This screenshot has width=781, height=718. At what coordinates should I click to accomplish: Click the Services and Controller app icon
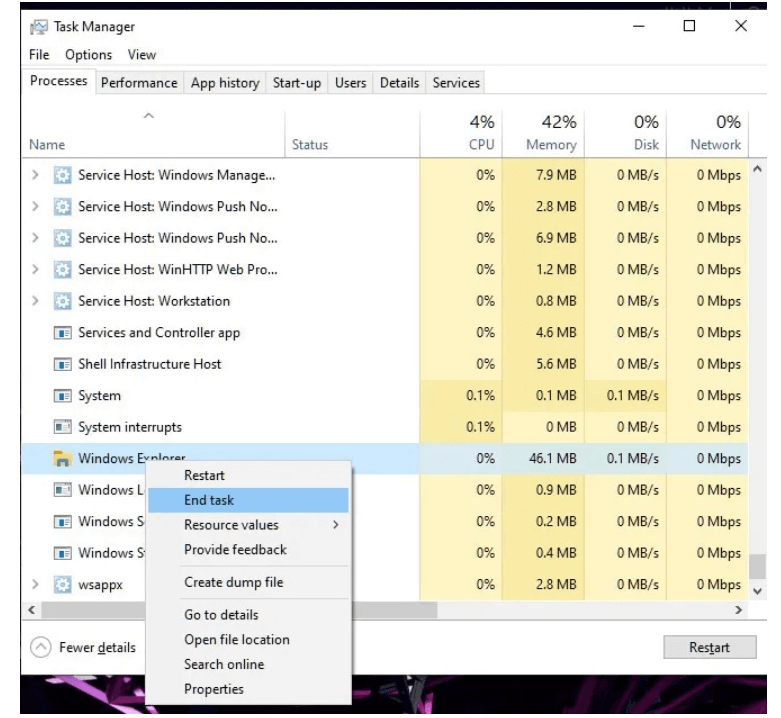62,333
